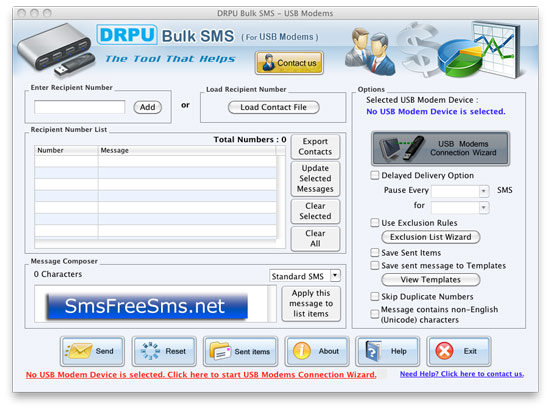Click the Reset spinner icon
This screenshot has width=550, height=410.
pyautogui.click(x=150, y=351)
